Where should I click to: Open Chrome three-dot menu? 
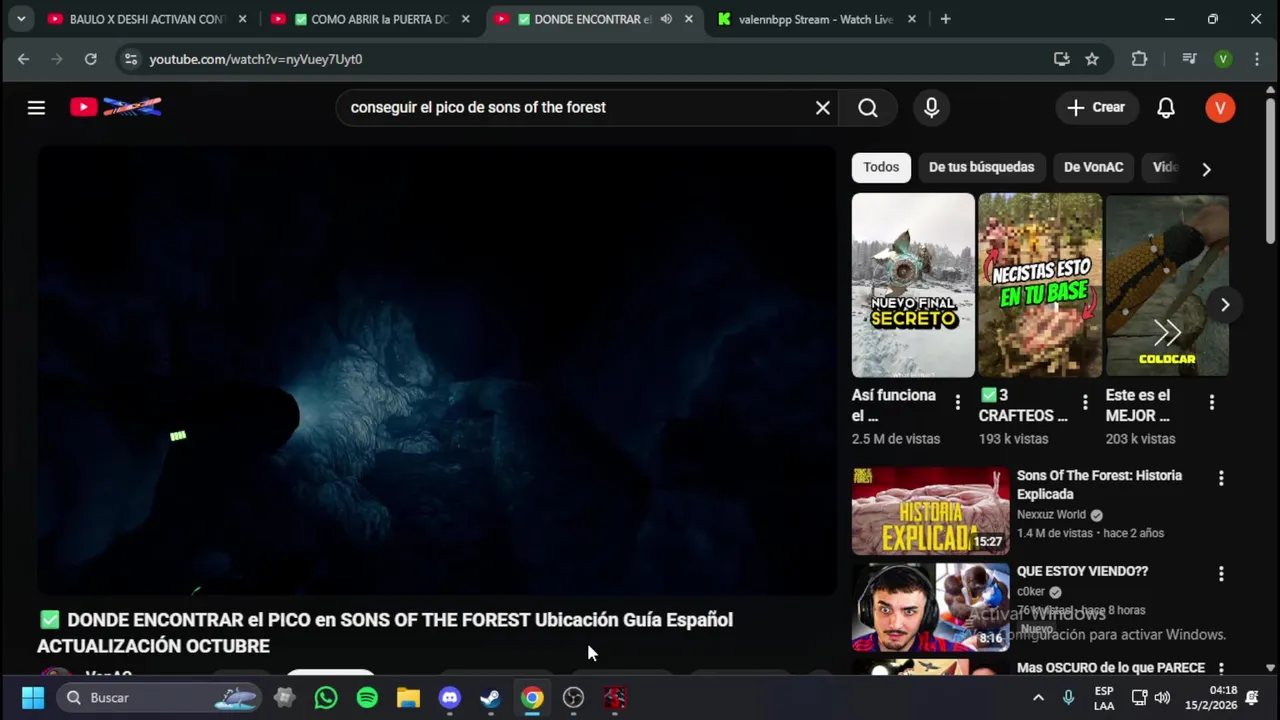pyautogui.click(x=1257, y=59)
